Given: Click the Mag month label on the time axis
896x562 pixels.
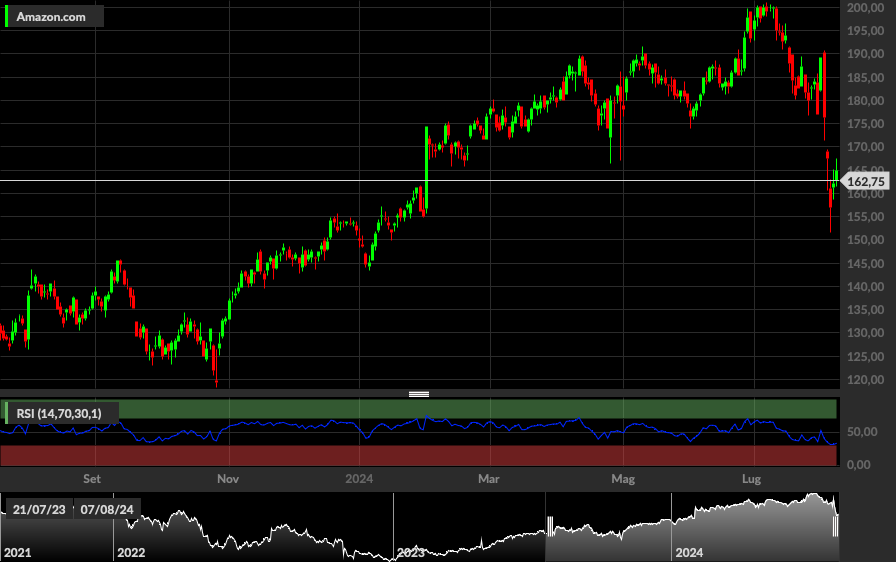Looking at the screenshot, I should pos(623,479).
